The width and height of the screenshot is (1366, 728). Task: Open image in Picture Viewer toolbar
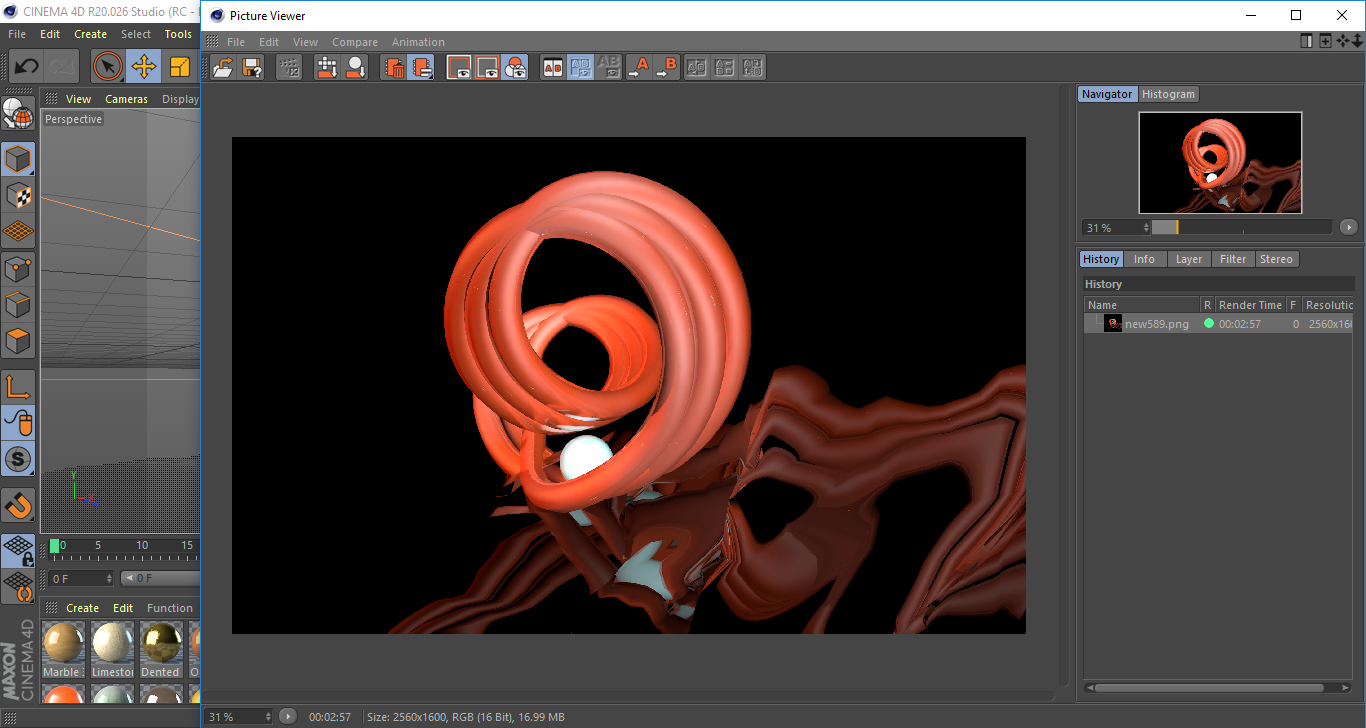point(224,67)
